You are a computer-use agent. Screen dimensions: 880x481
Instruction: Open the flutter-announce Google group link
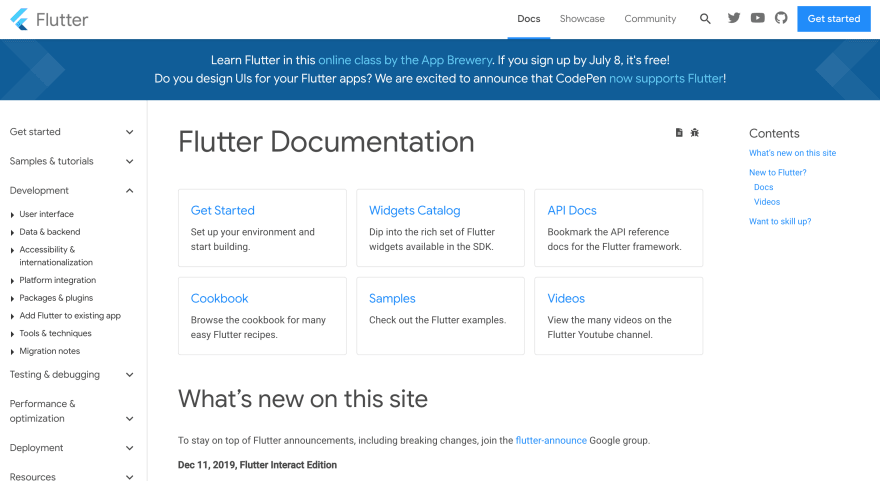(x=551, y=441)
